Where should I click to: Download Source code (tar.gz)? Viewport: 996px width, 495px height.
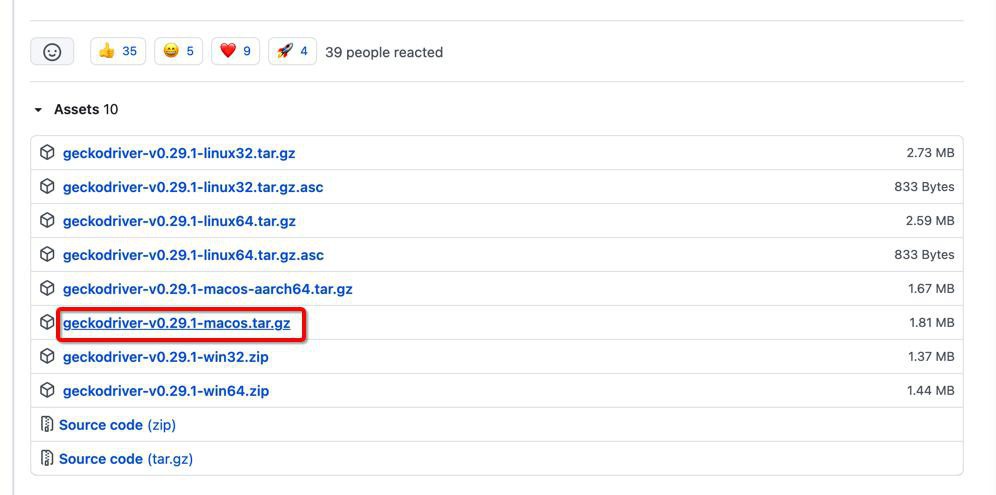coord(126,458)
